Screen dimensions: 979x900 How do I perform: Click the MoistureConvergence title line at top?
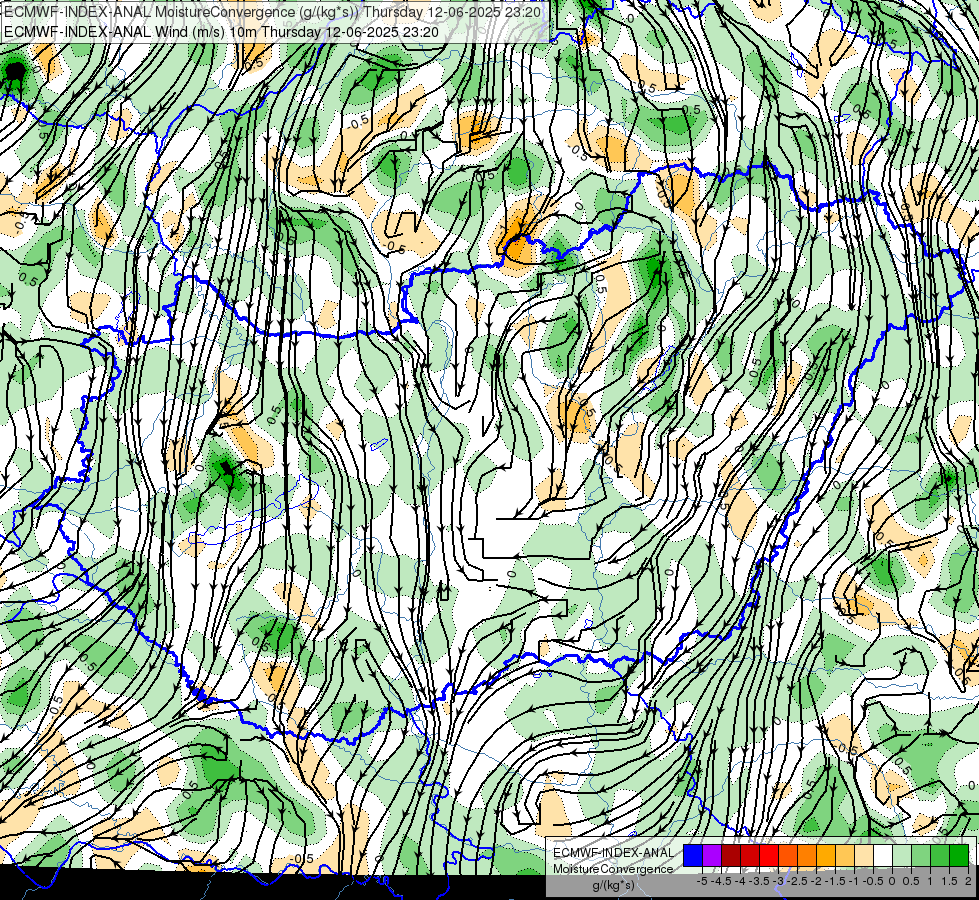[273, 12]
